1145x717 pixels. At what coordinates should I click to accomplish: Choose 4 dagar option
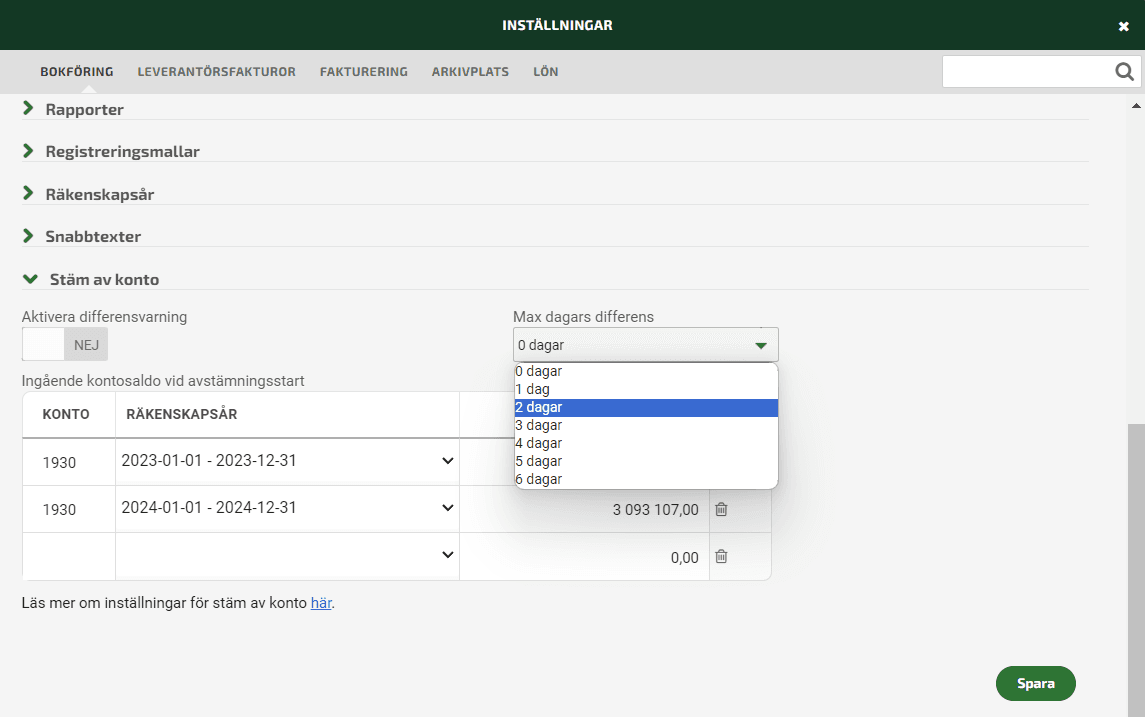tap(646, 443)
